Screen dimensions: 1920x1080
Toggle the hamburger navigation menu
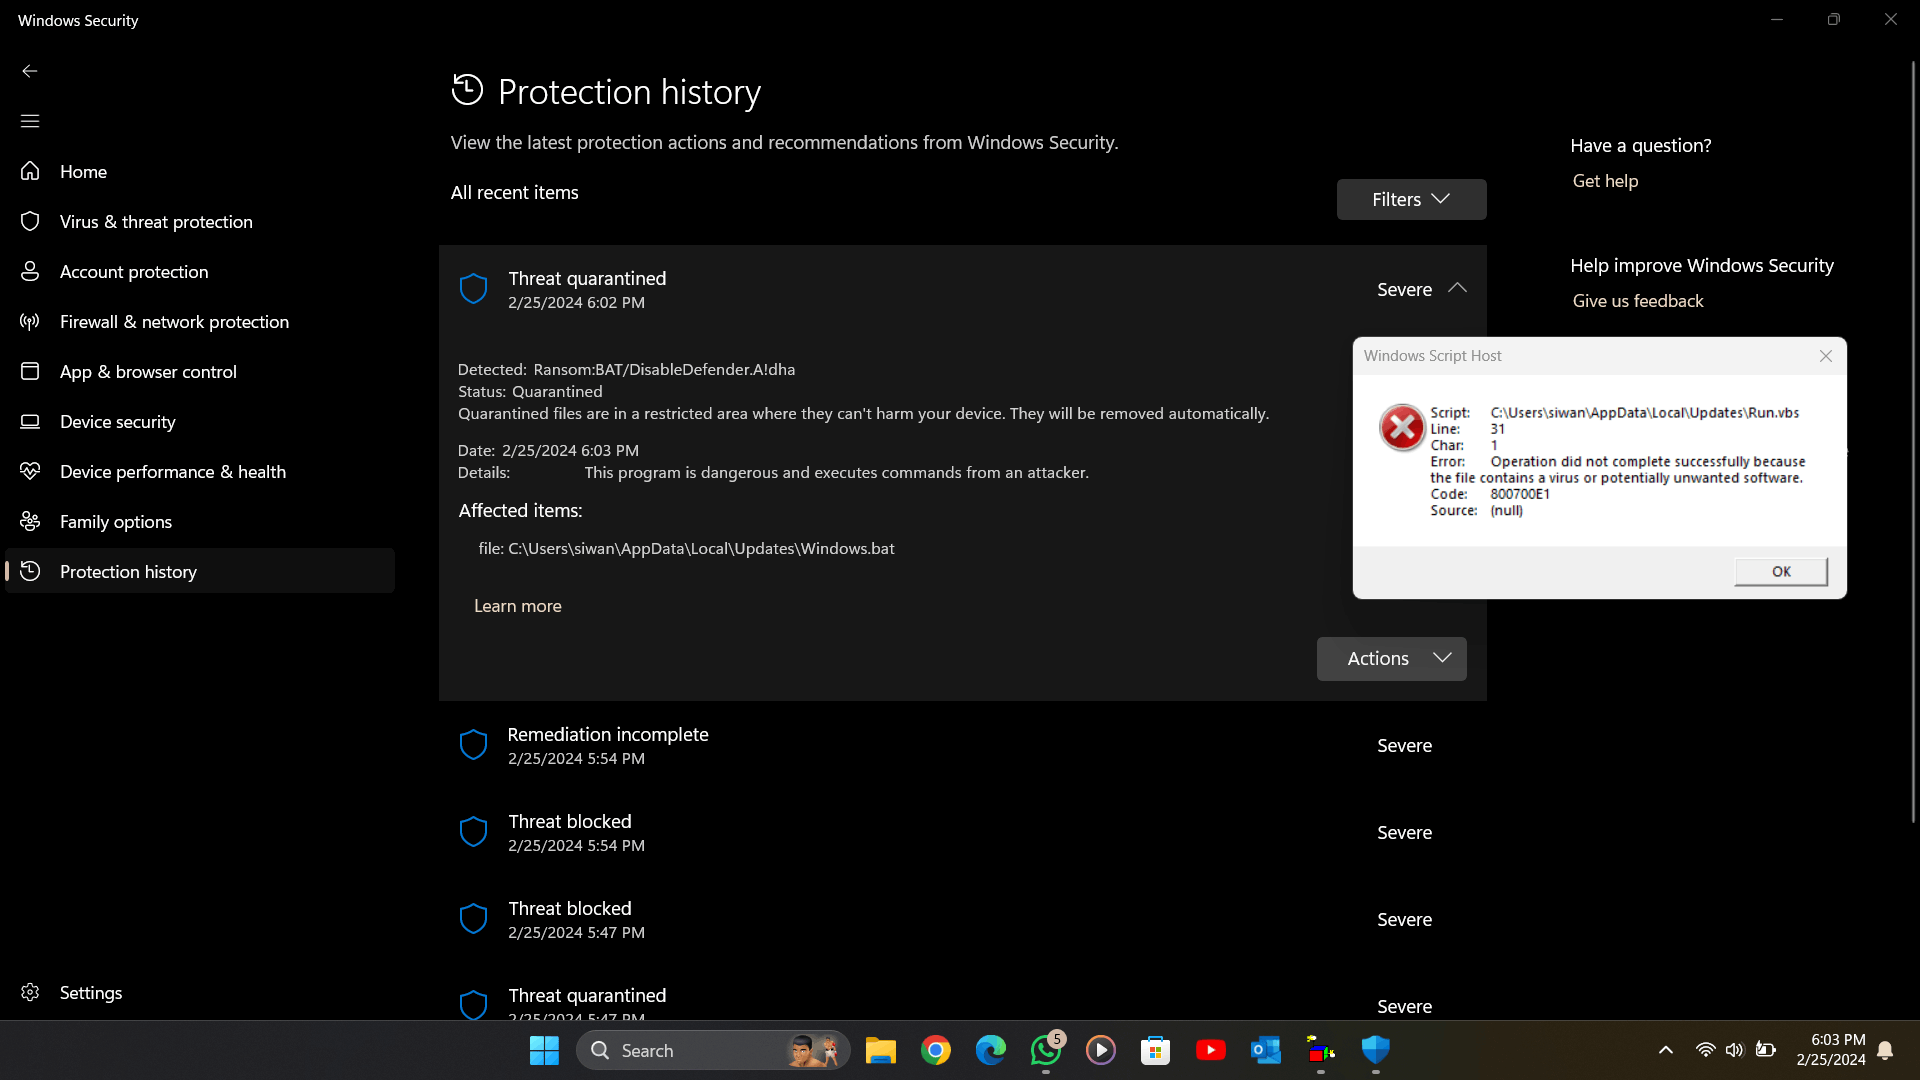30,121
